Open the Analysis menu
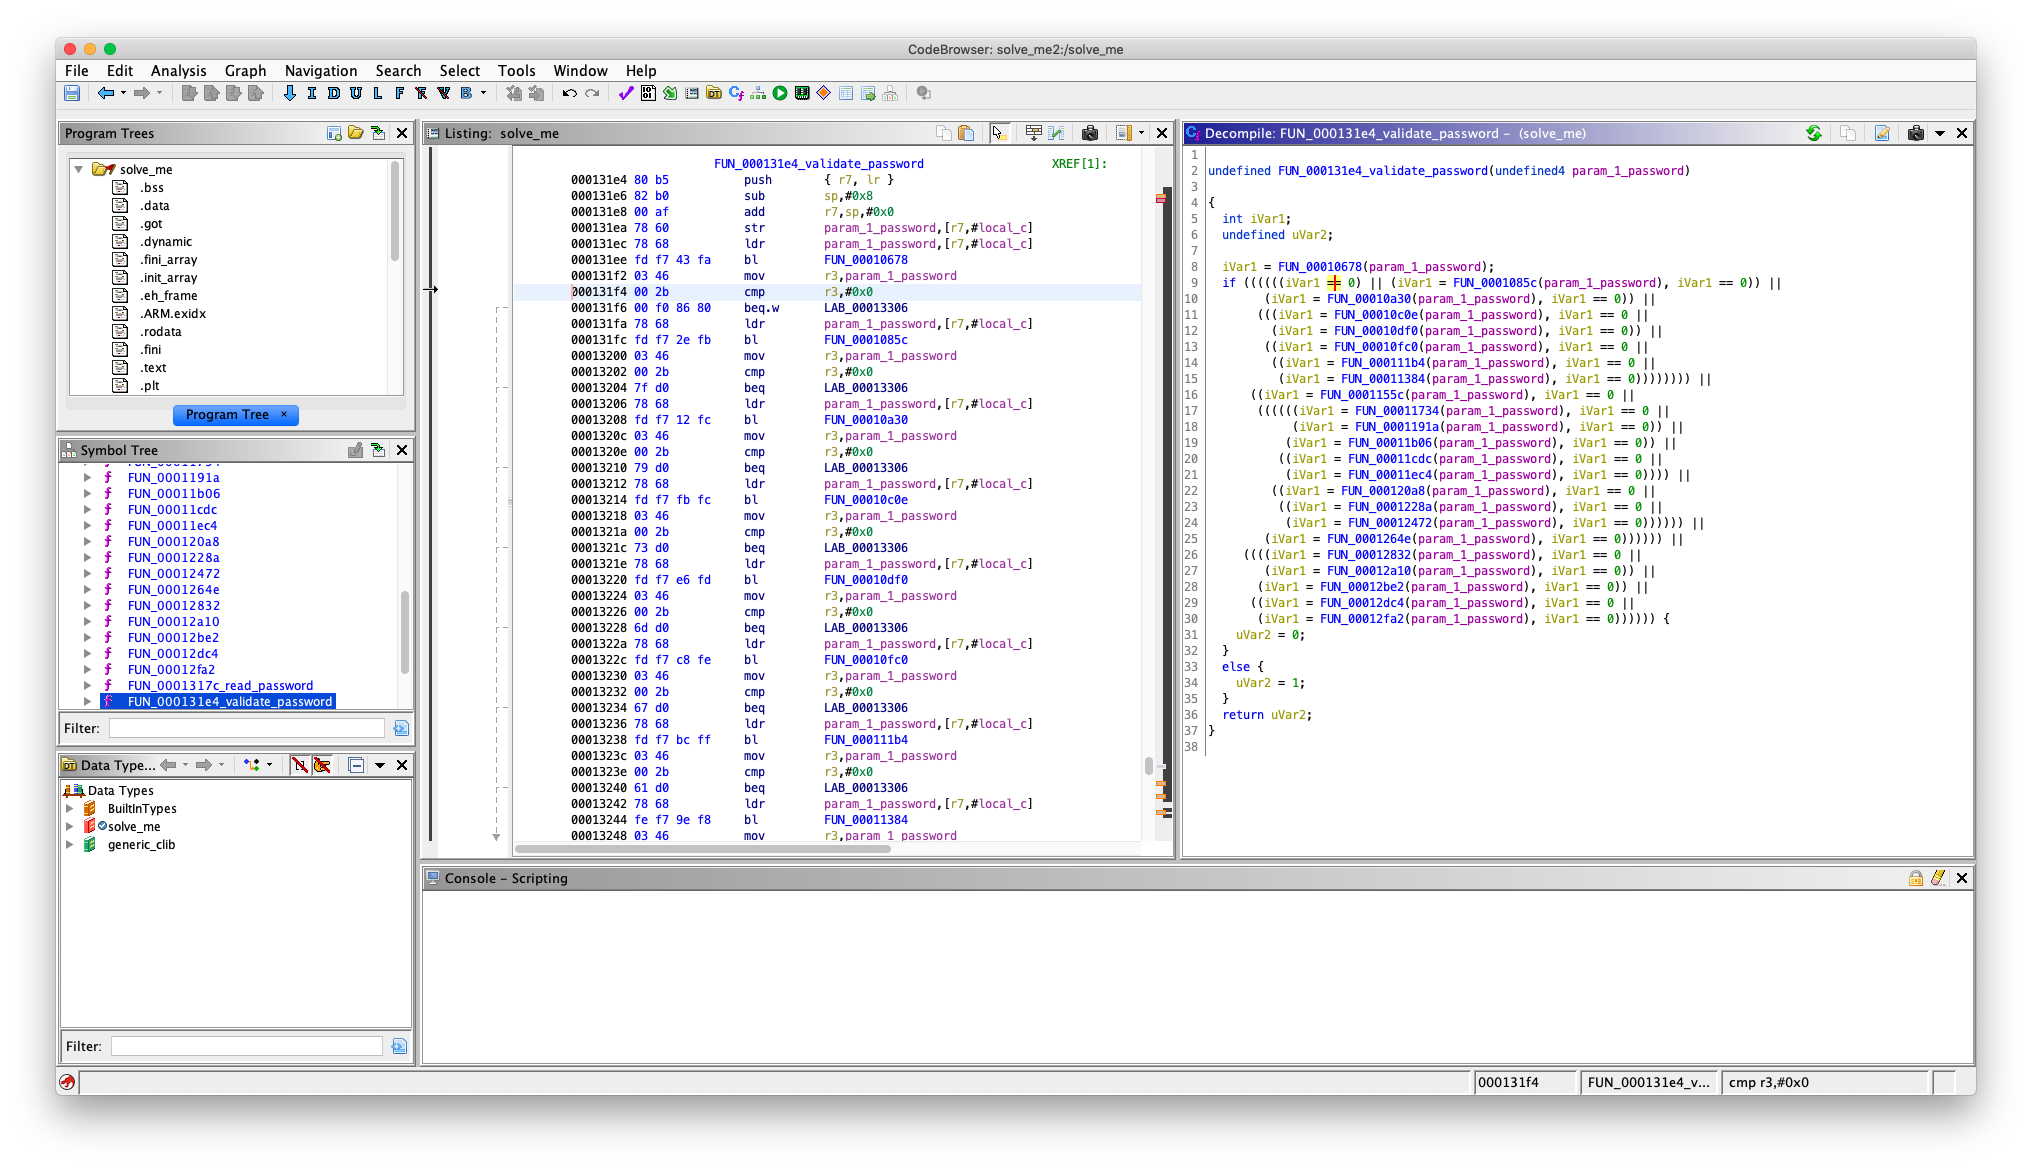Image resolution: width=2032 pixels, height=1169 pixels. [x=178, y=70]
